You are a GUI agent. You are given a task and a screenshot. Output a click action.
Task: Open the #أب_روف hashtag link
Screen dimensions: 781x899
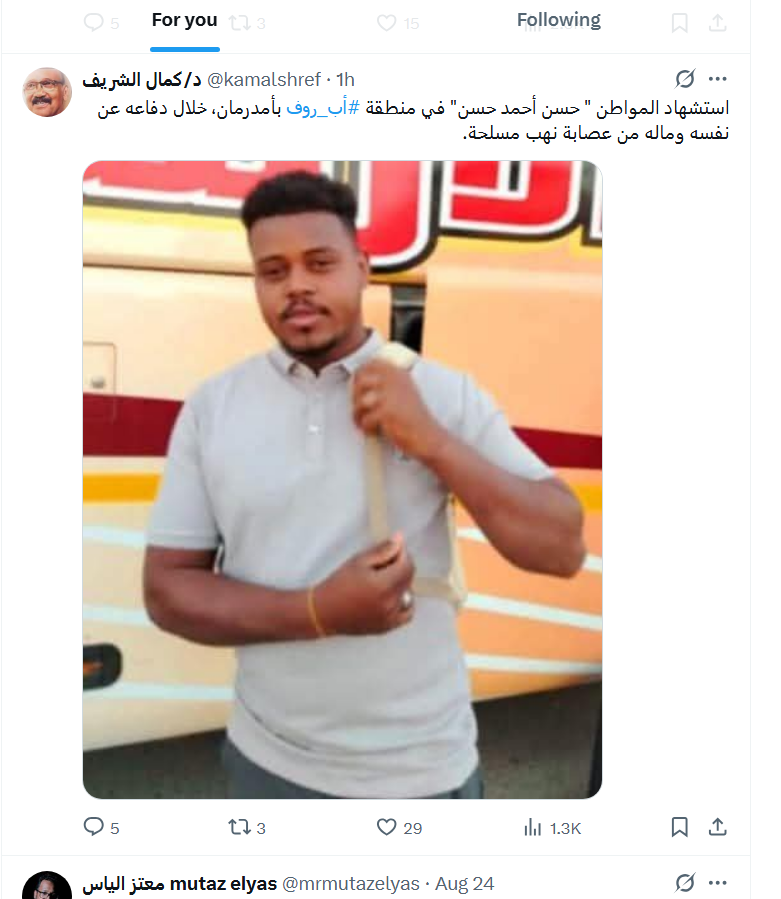322,107
